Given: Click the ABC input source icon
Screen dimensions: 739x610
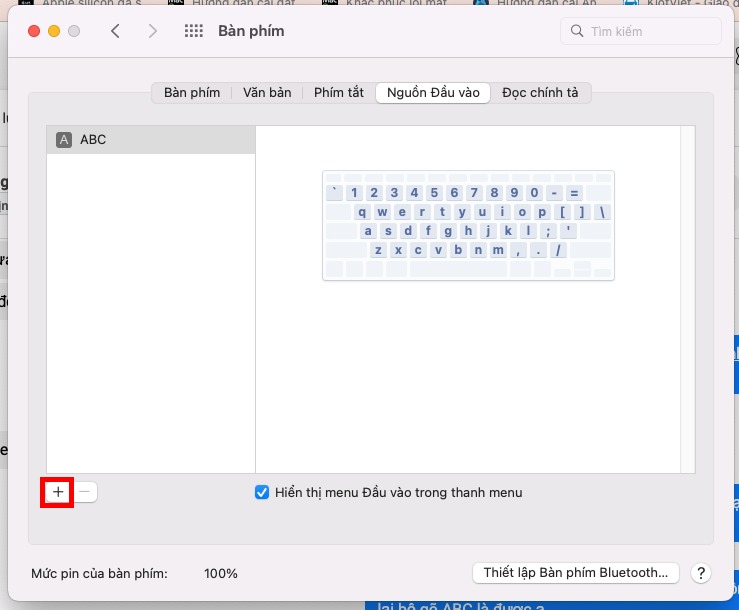Looking at the screenshot, I should point(64,140).
